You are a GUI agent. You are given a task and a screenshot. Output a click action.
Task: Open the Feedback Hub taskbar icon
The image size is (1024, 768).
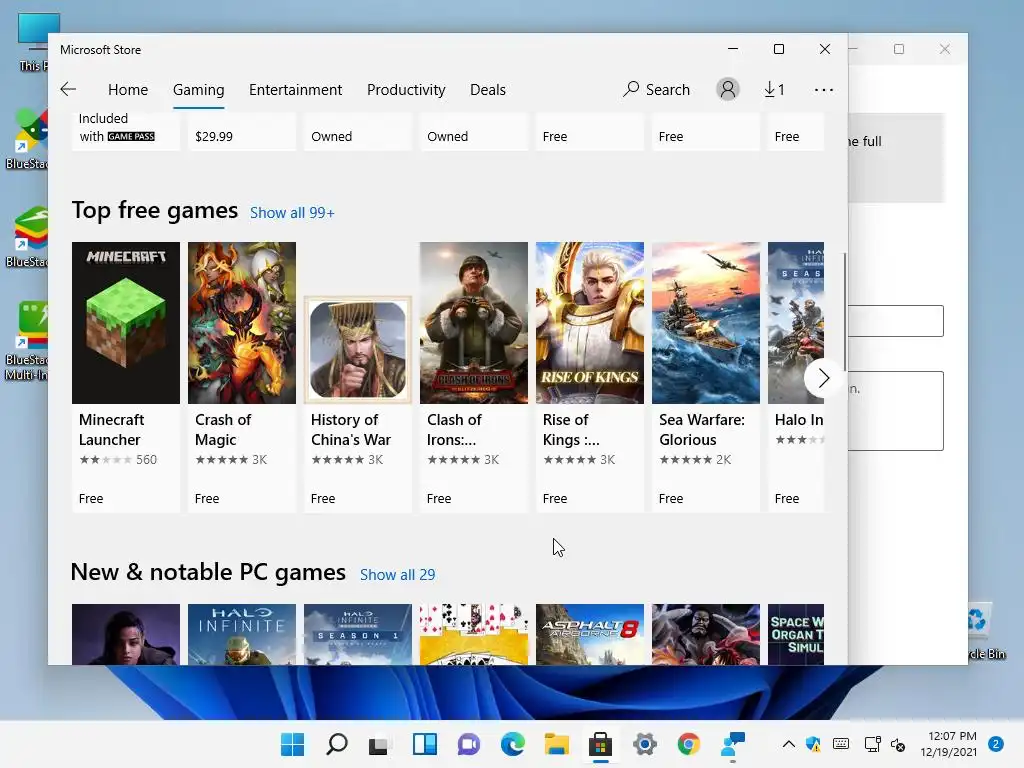(733, 744)
